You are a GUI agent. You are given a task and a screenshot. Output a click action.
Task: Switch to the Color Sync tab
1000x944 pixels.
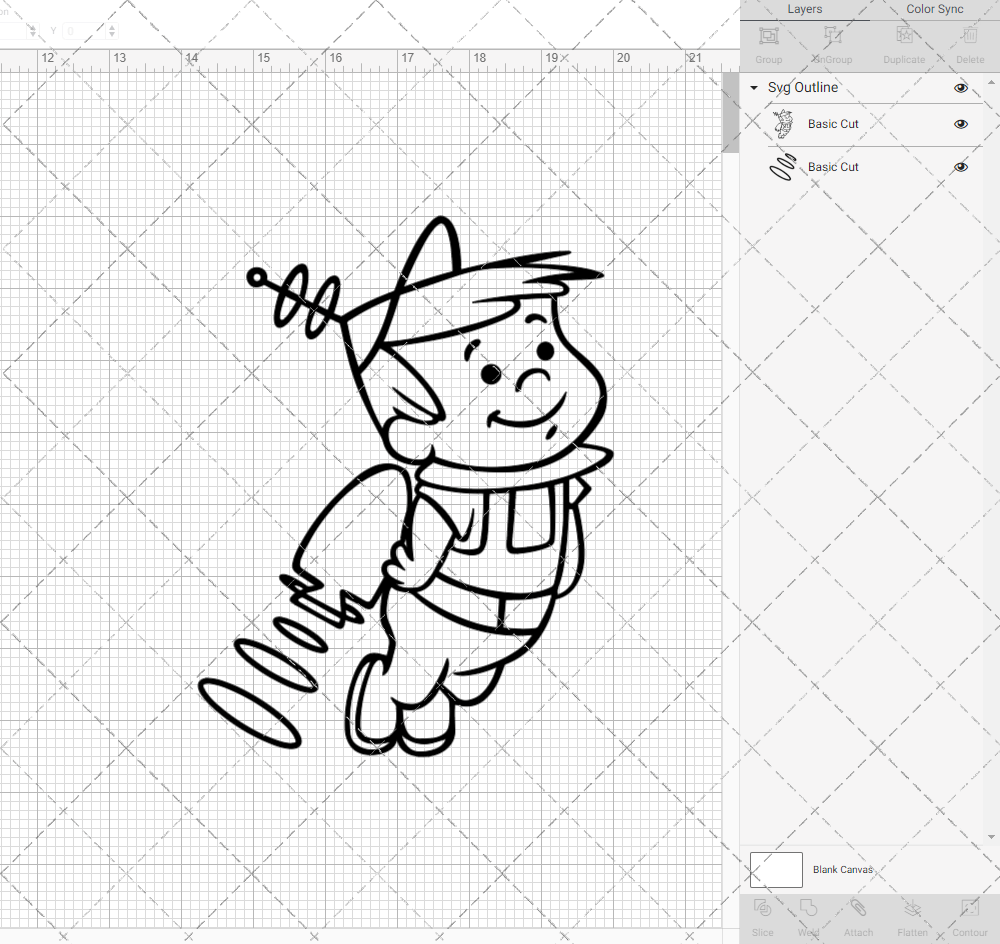tap(934, 10)
